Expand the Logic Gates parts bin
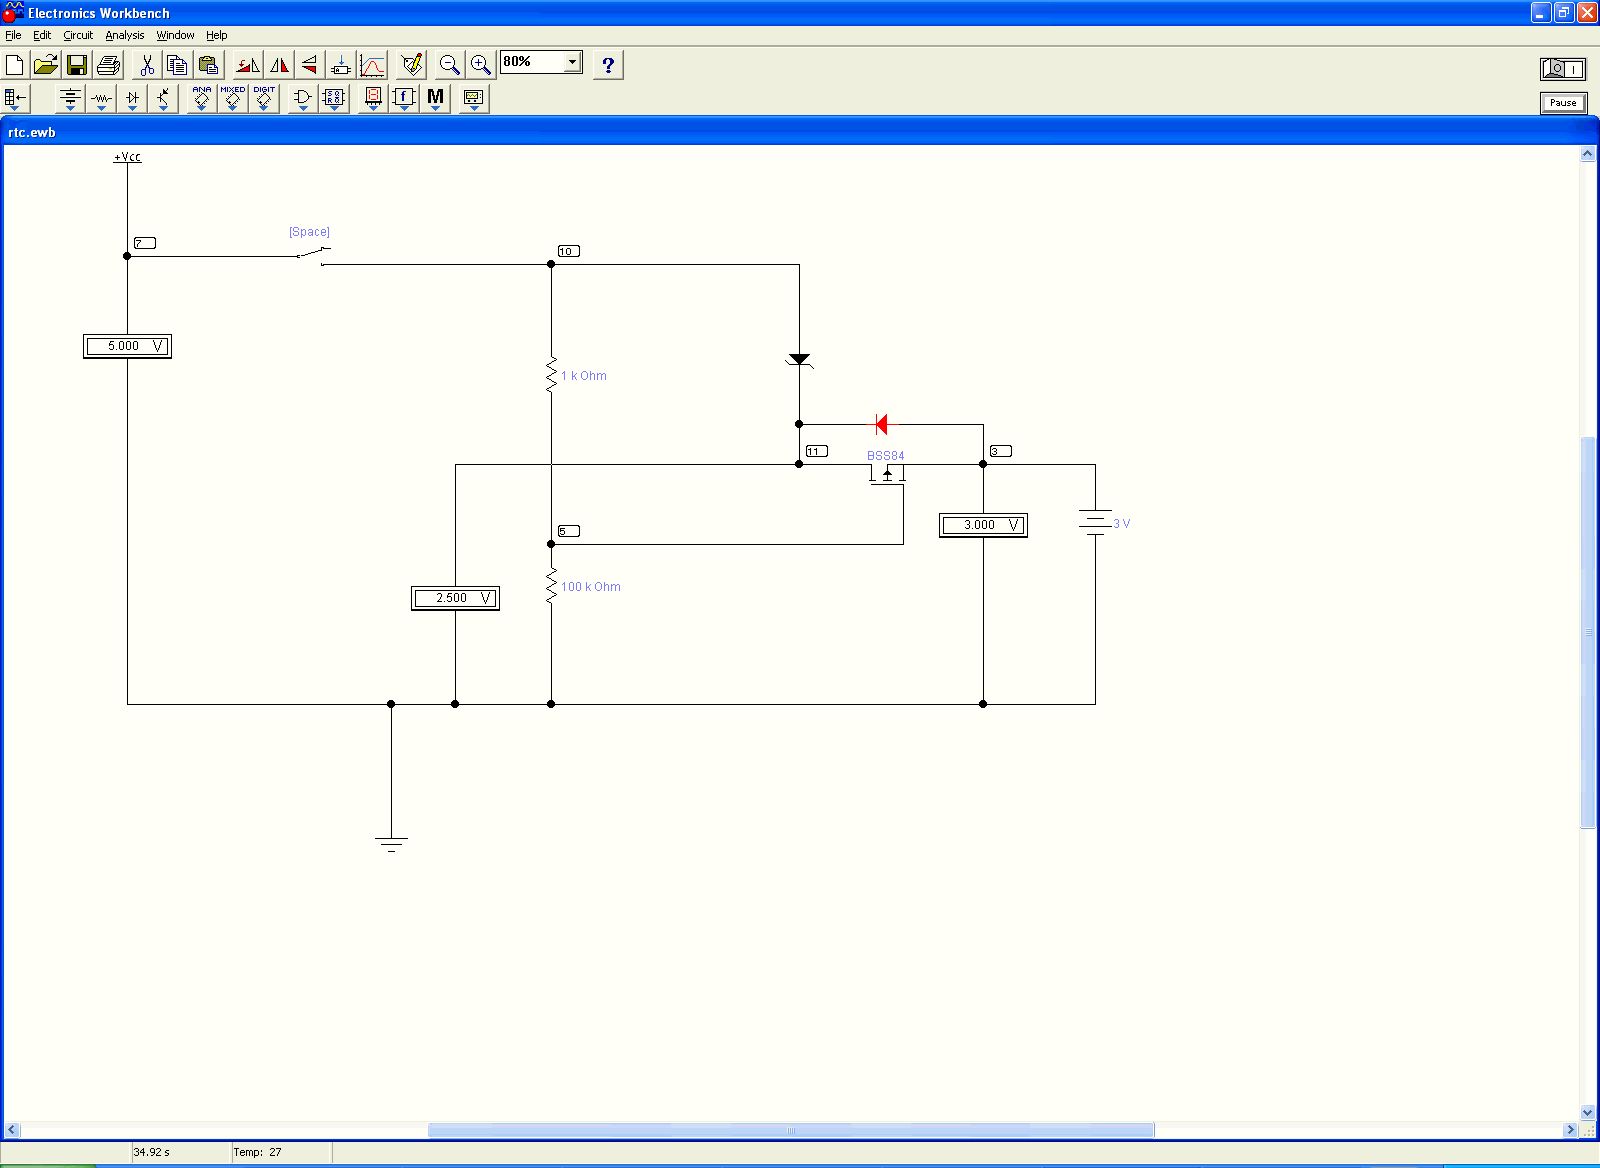 point(302,98)
